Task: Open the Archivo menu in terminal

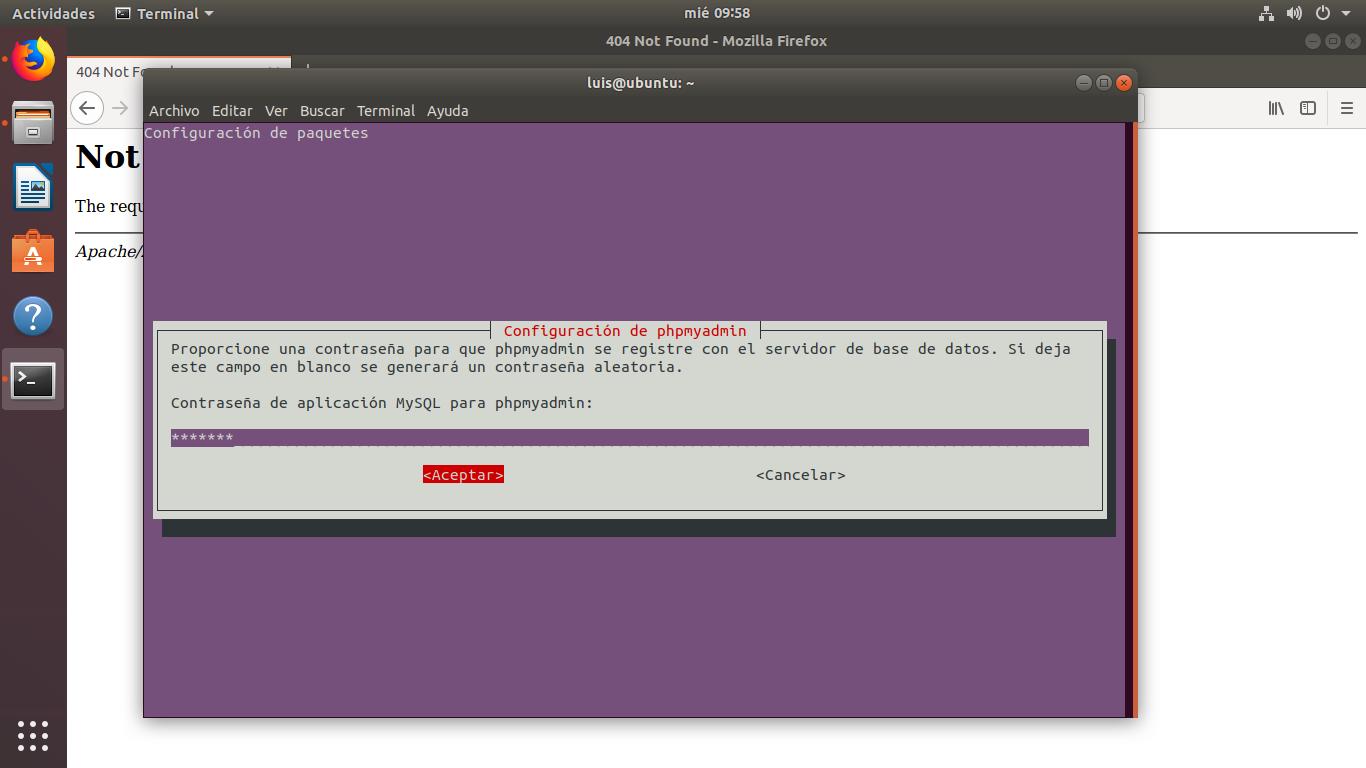Action: point(174,111)
